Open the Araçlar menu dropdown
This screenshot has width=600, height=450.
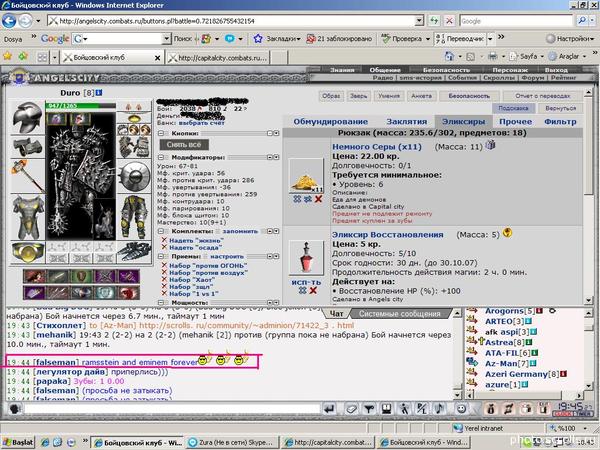click(x=584, y=57)
